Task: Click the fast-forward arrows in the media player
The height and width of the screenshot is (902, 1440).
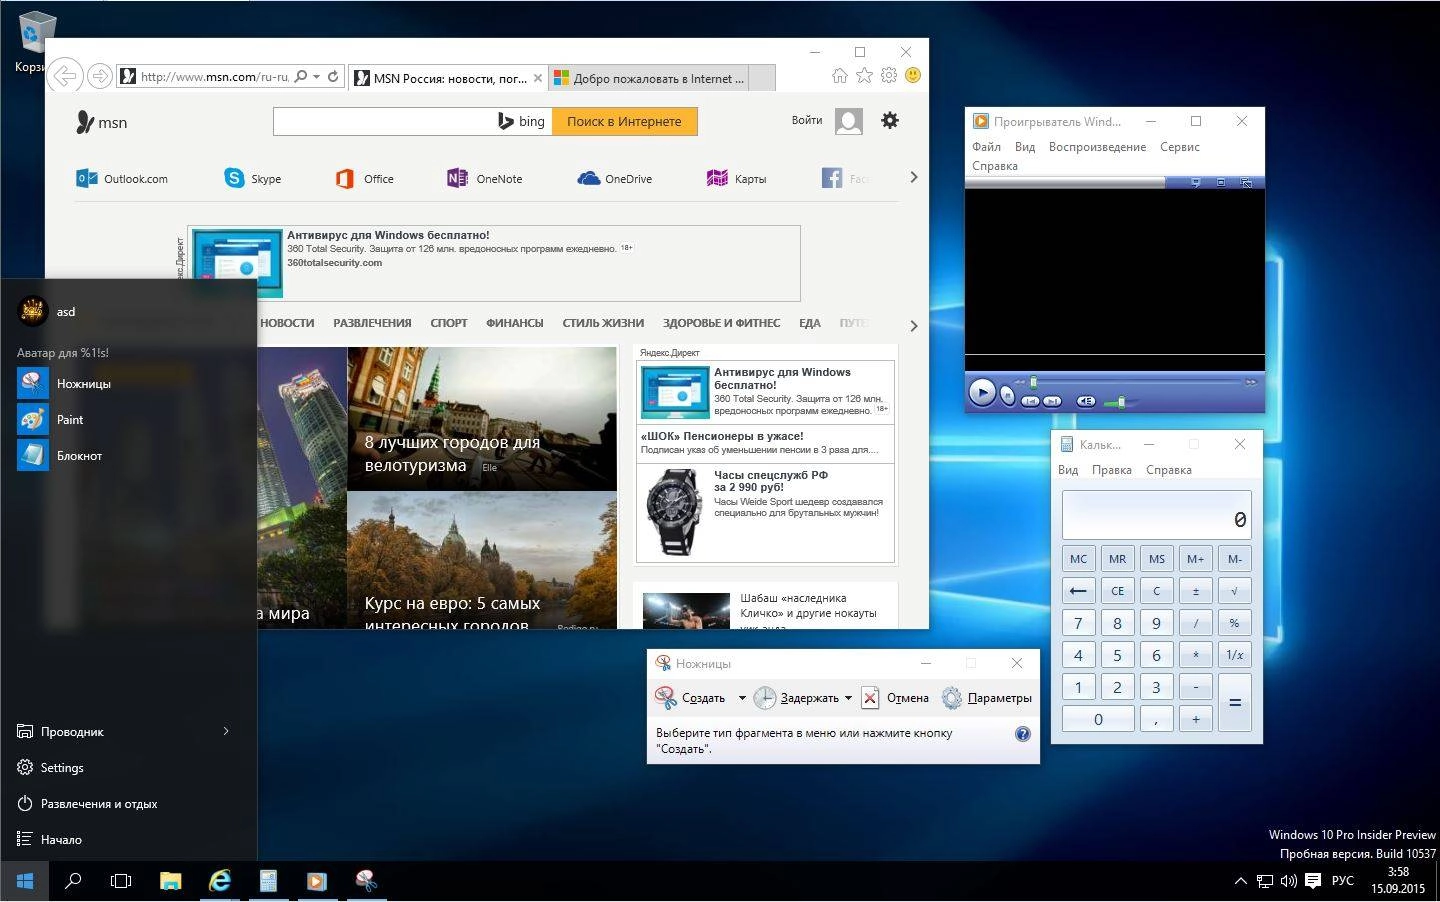Action: 1250,382
